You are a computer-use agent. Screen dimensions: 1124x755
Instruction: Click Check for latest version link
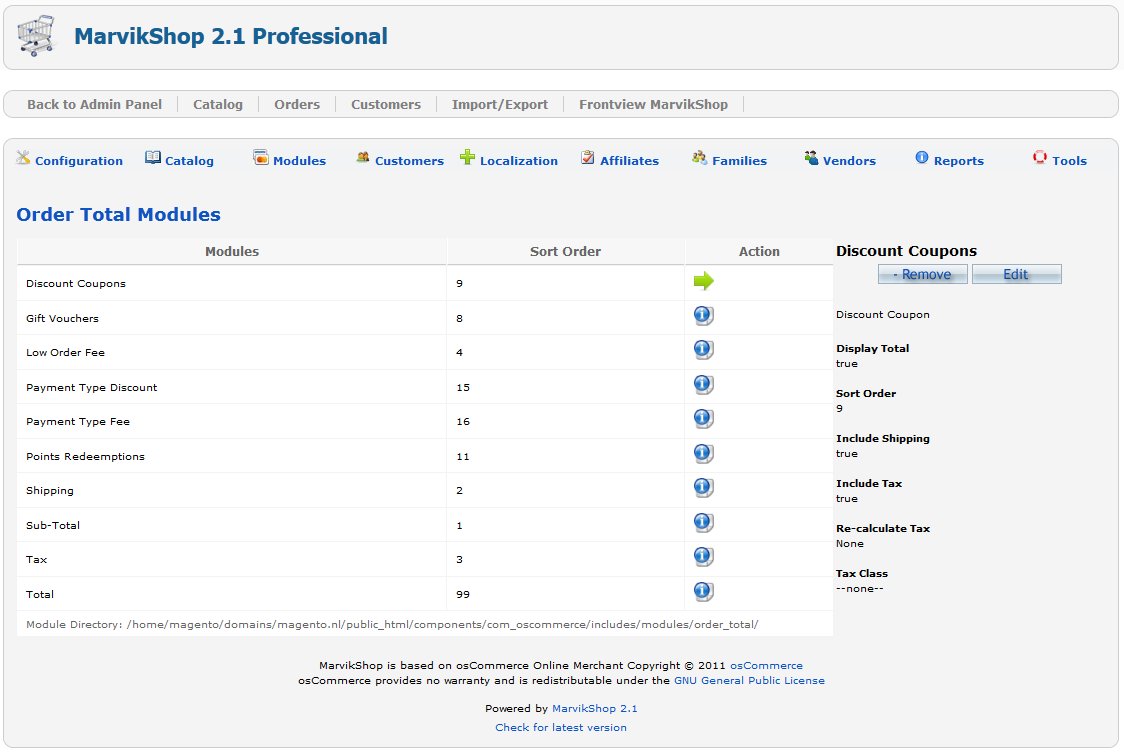tap(561, 728)
